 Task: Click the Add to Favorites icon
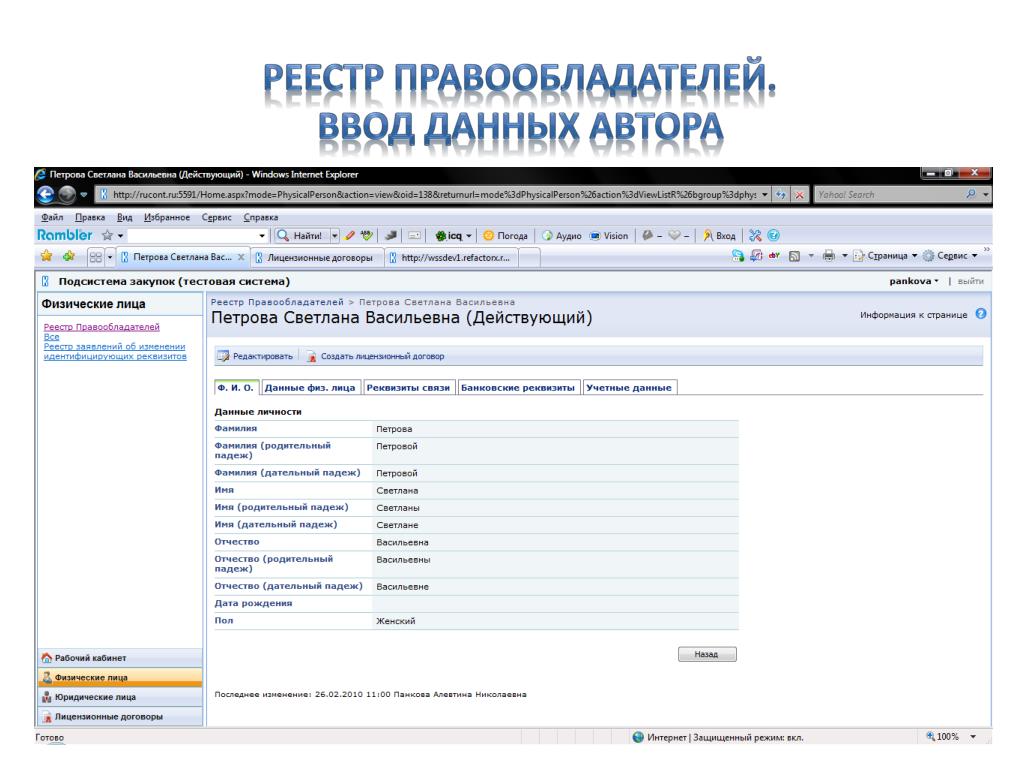pos(69,256)
